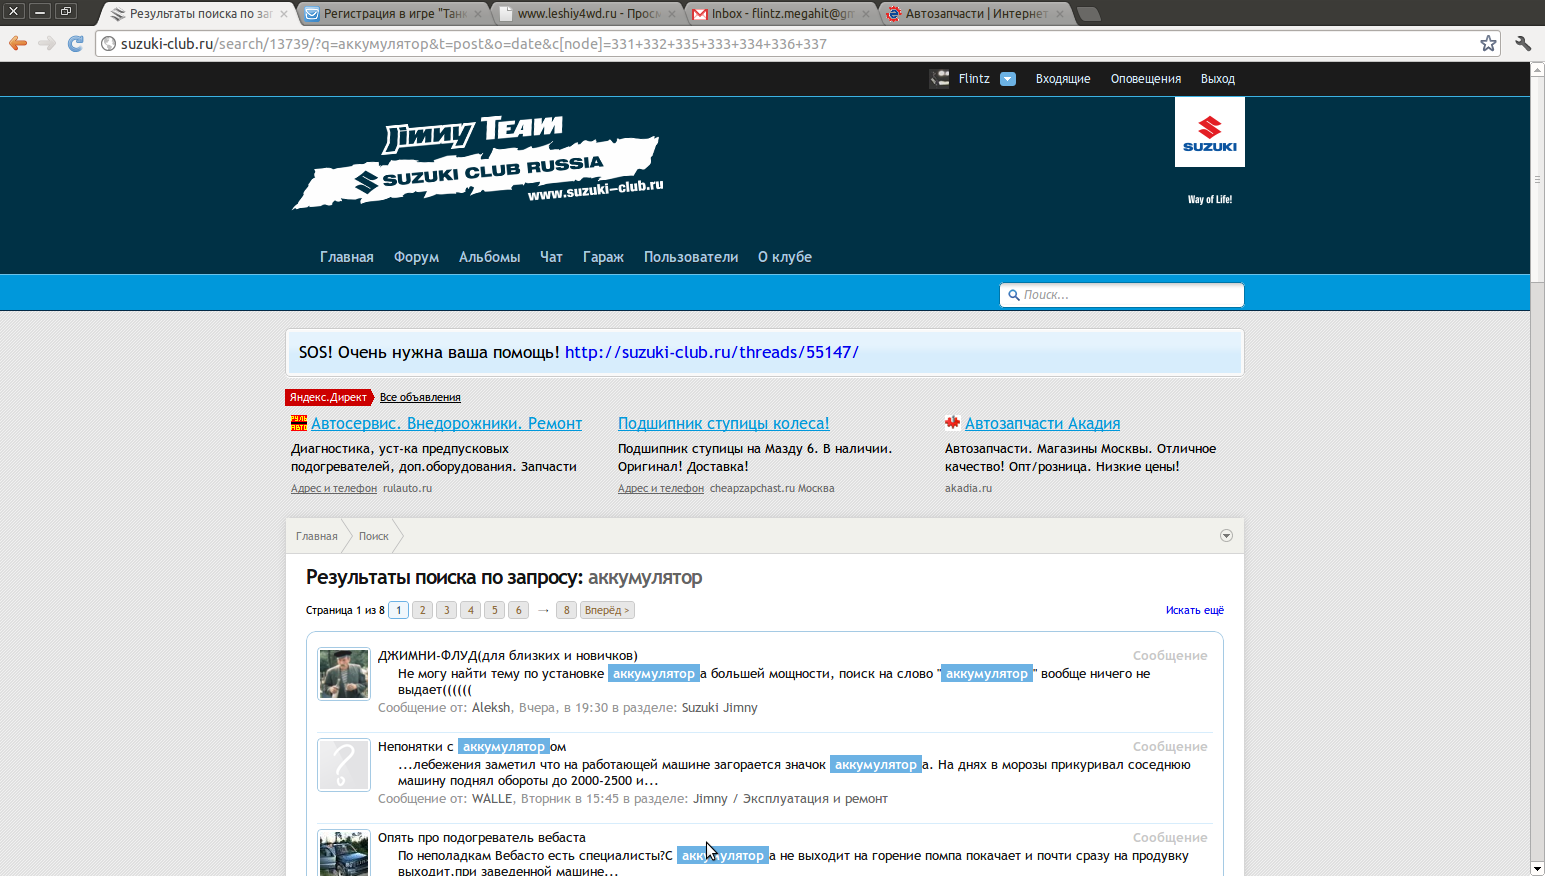Click the page vertical scrollbar down arrow
The width and height of the screenshot is (1545, 876).
click(x=1537, y=868)
